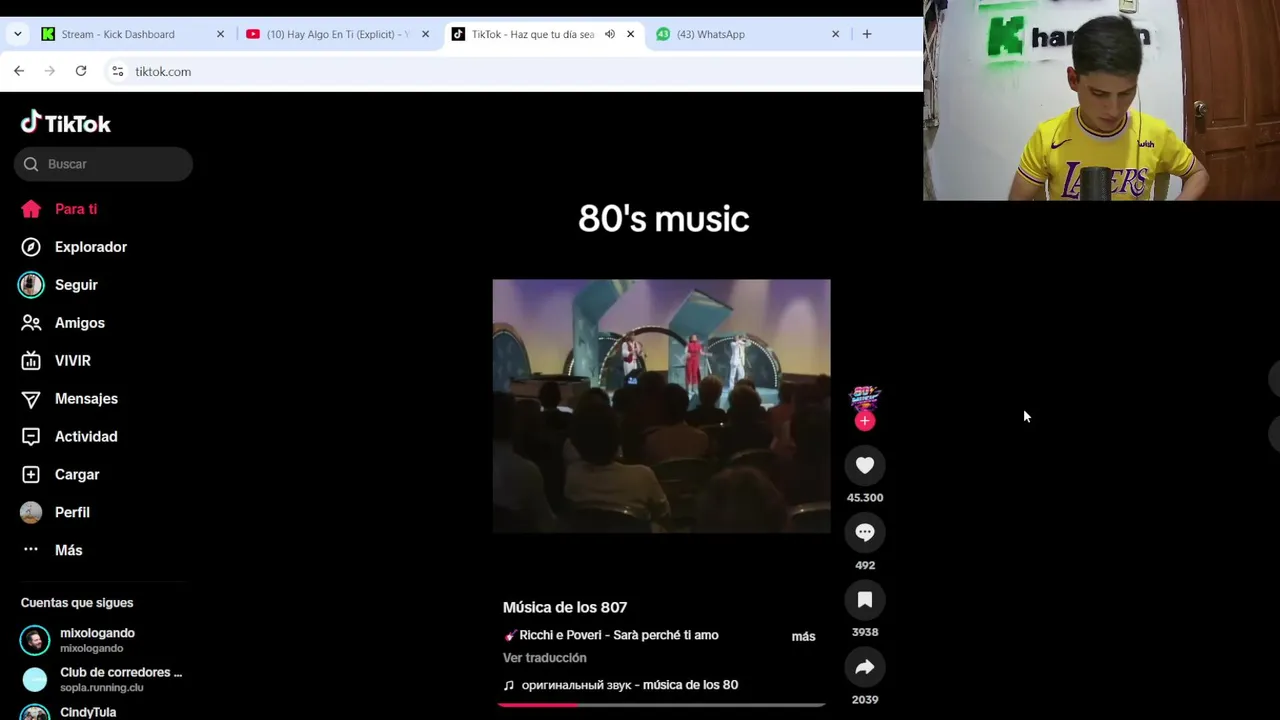Click the 45.300 likes count
Screen dimensions: 1280x720
tap(865, 498)
